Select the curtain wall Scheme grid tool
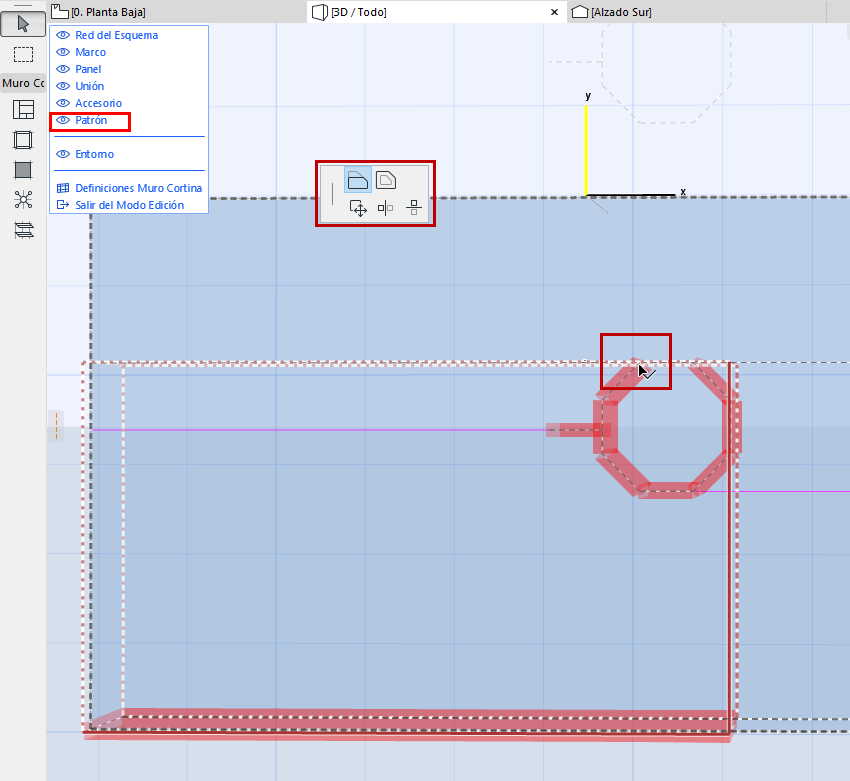The image size is (850, 781). pyautogui.click(x=22, y=110)
